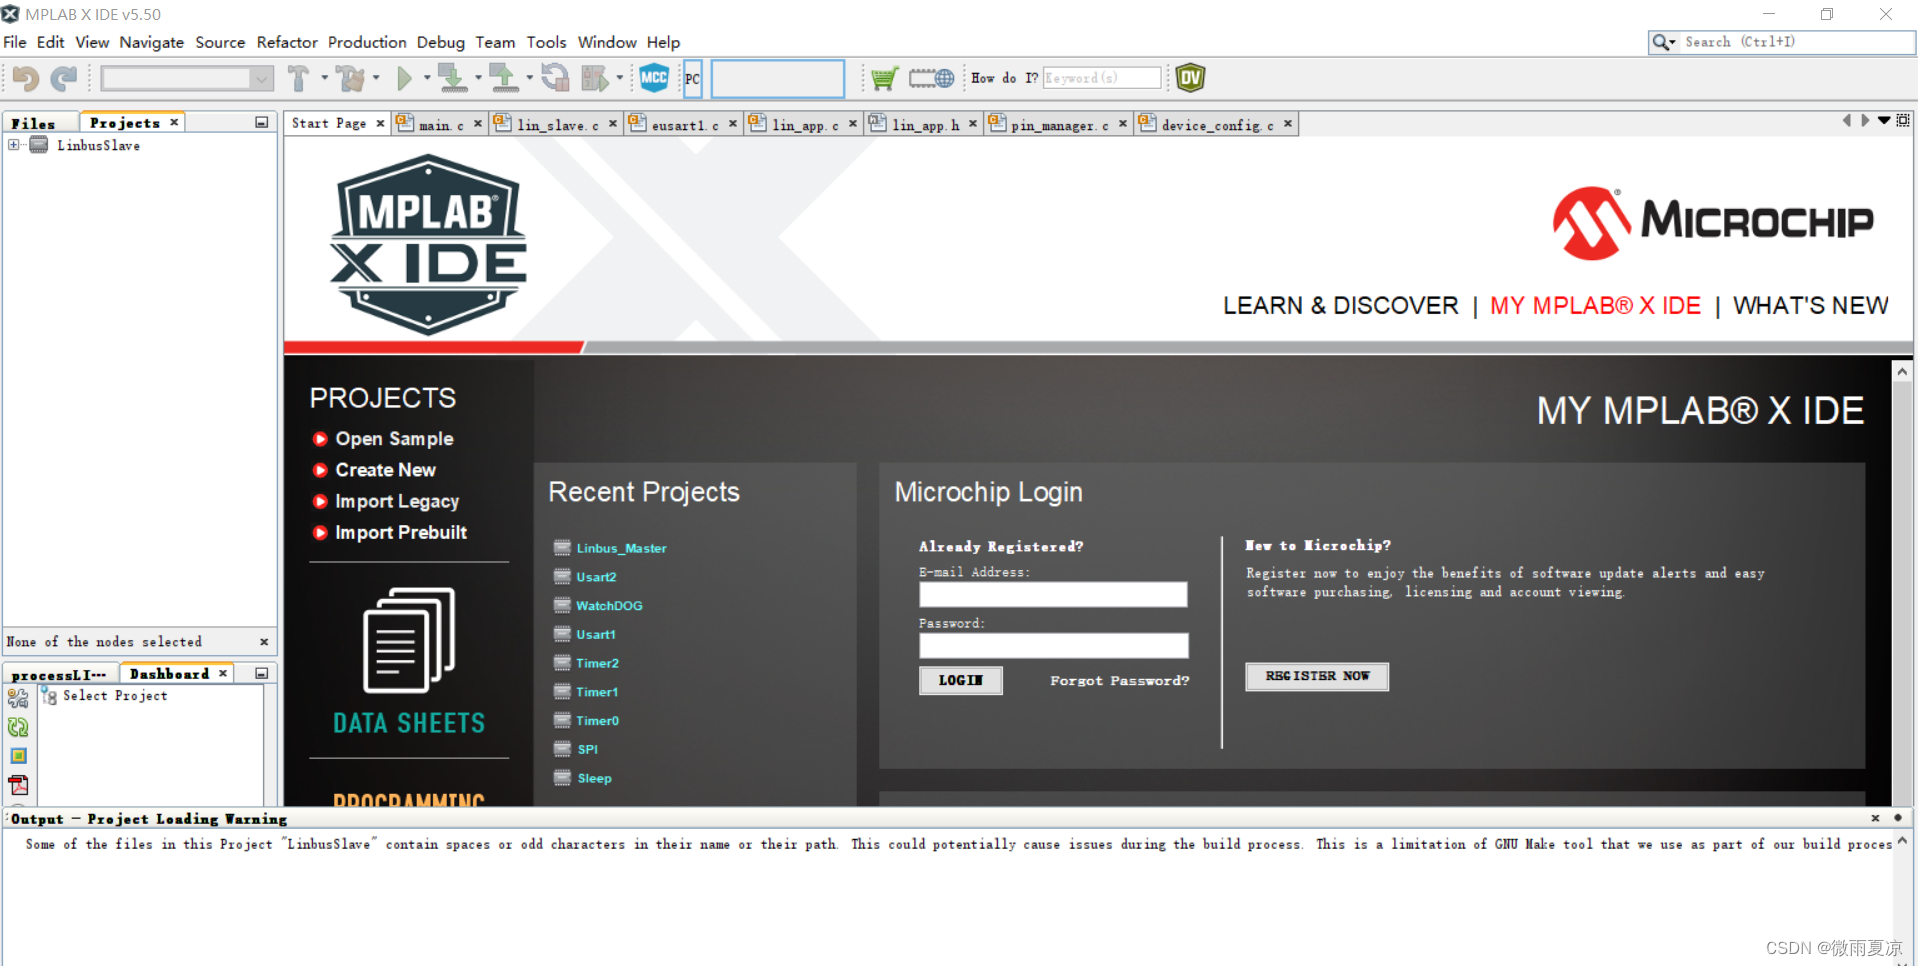Click the Clean and Build icon
The image size is (1918, 966).
tap(350, 78)
